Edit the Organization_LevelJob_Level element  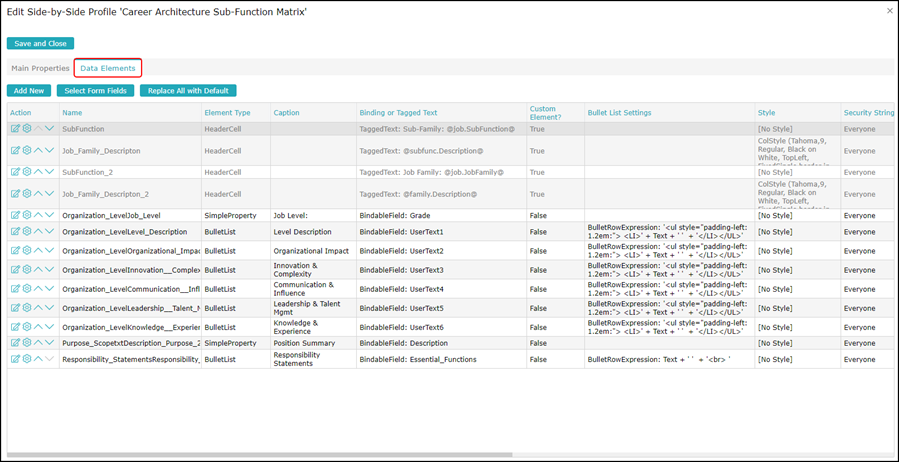pyautogui.click(x=15, y=215)
